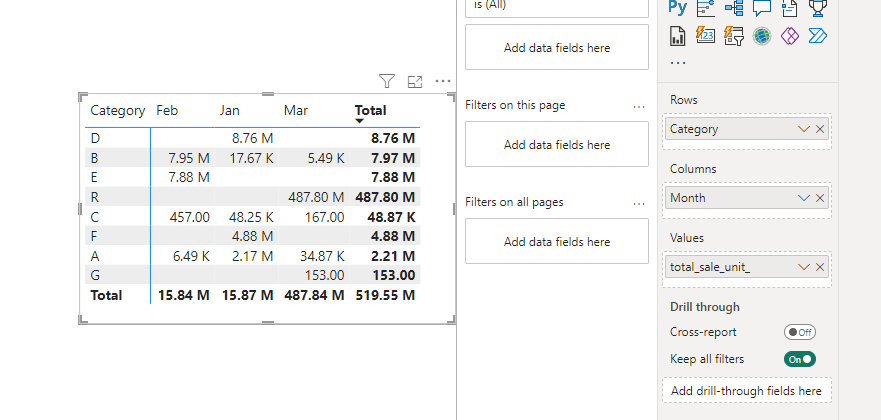
Task: Click cell 153.00 under Mar in row G
Action: pos(325,275)
